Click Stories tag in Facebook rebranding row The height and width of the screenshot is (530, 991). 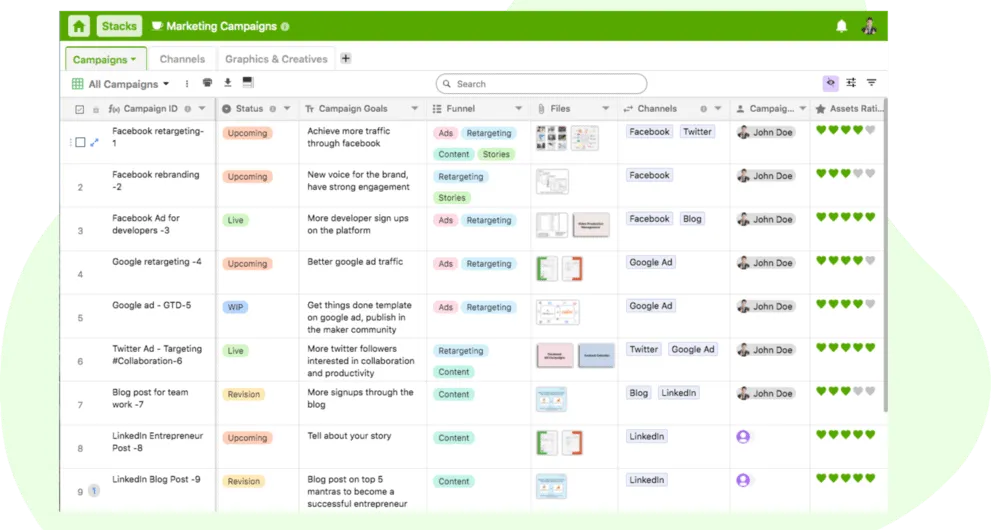(x=451, y=198)
